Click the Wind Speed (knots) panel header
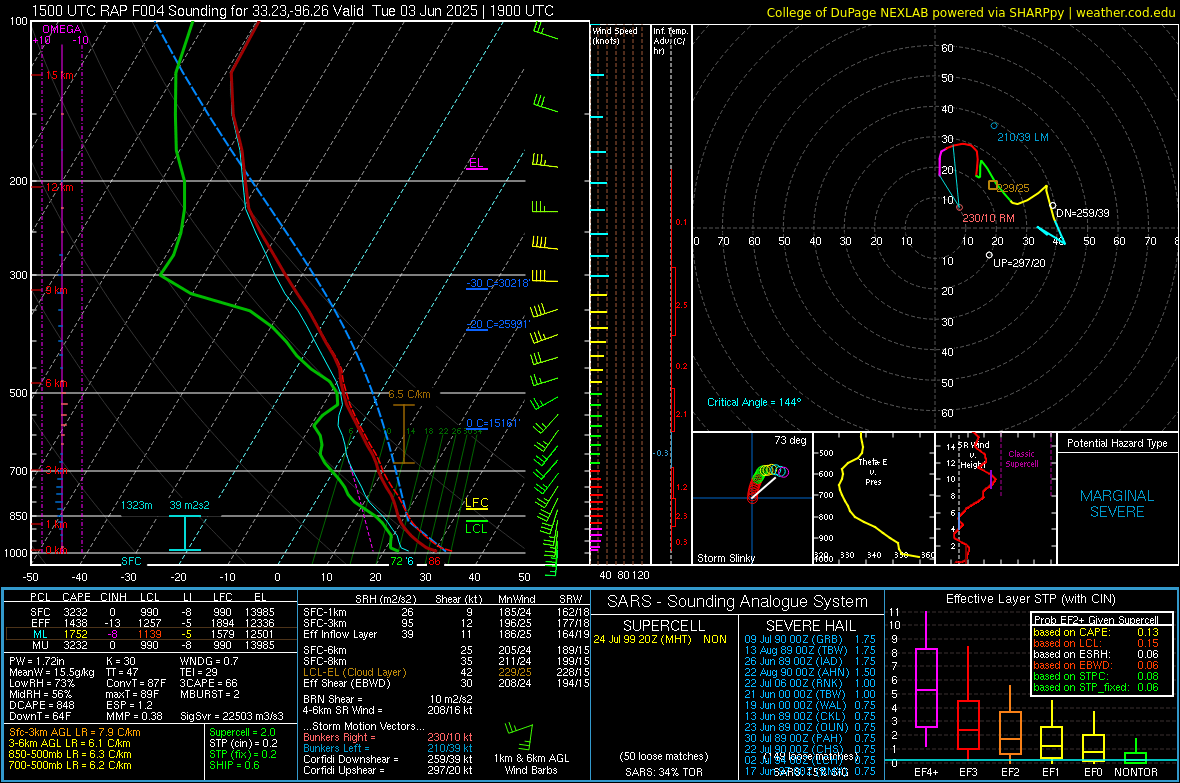The height and width of the screenshot is (783, 1180). [x=615, y=35]
